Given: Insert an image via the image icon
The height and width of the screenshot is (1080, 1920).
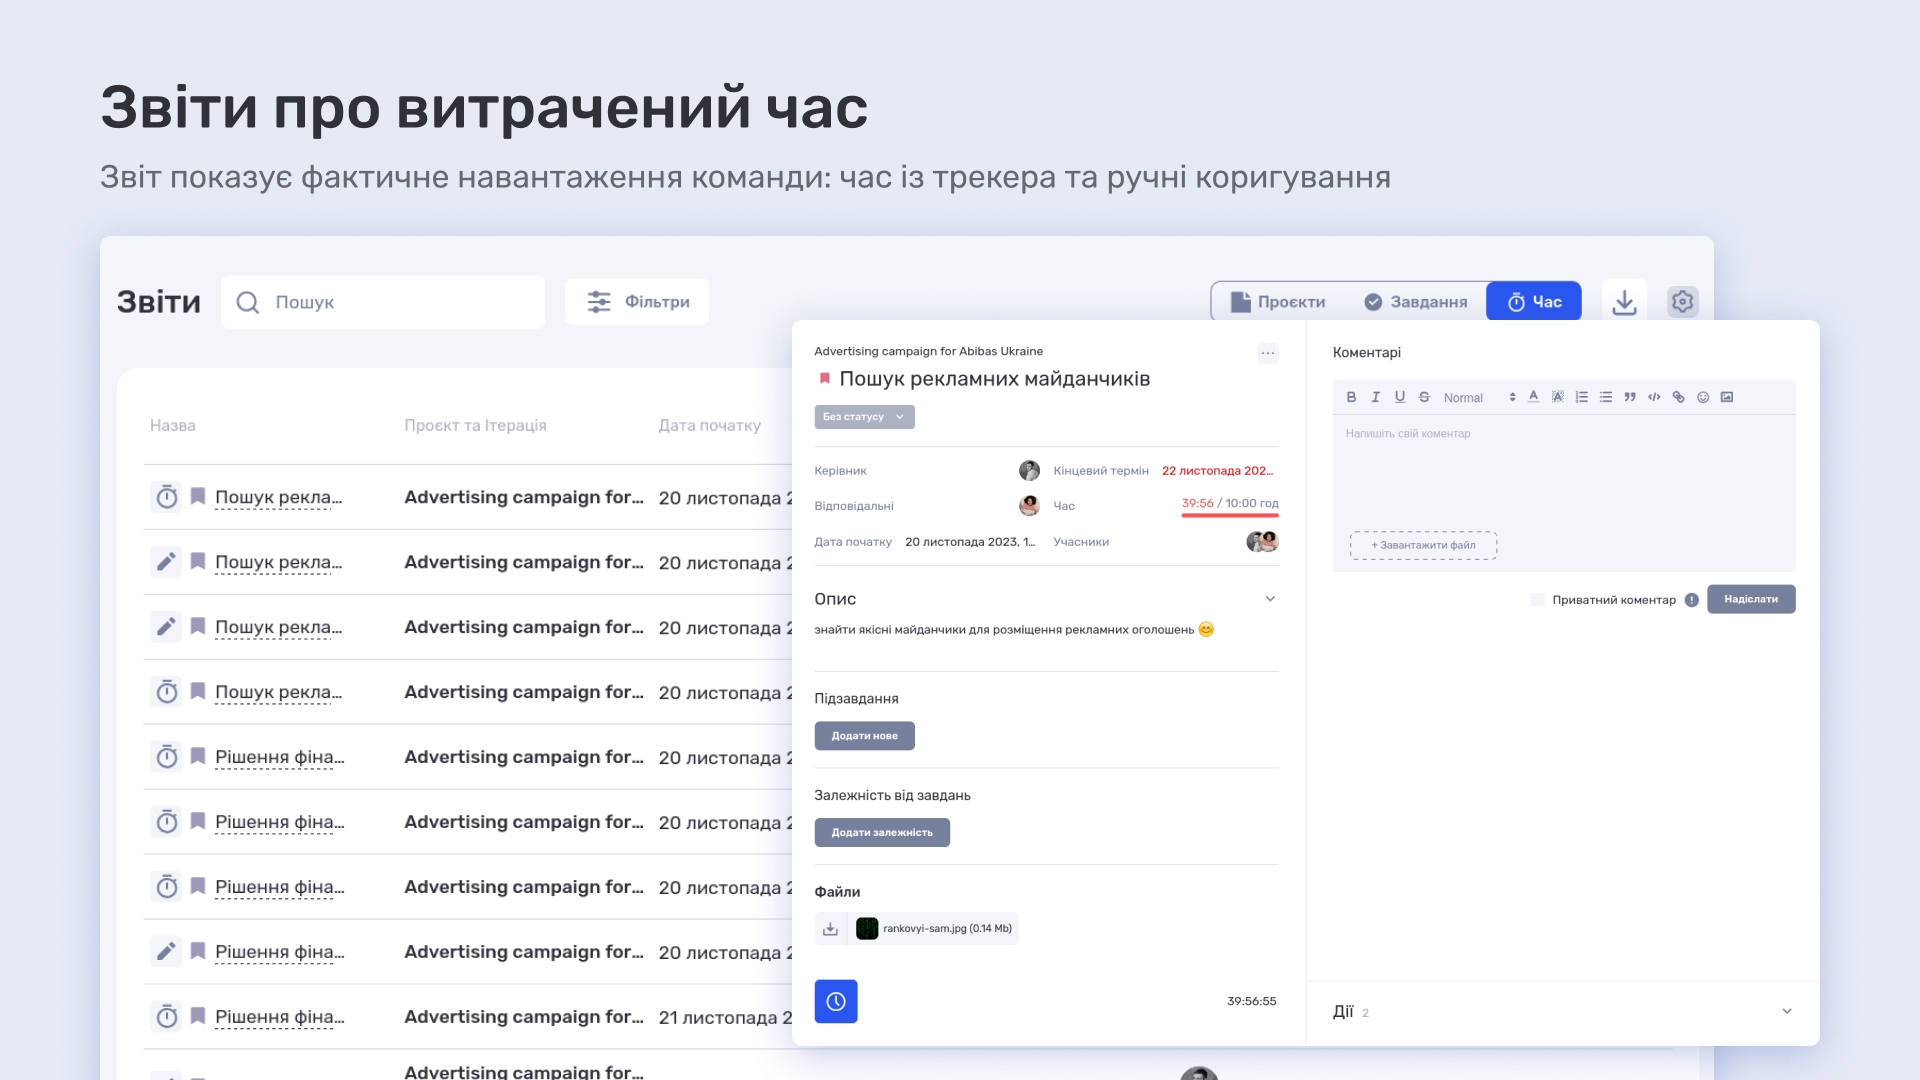Looking at the screenshot, I should pyautogui.click(x=1727, y=397).
